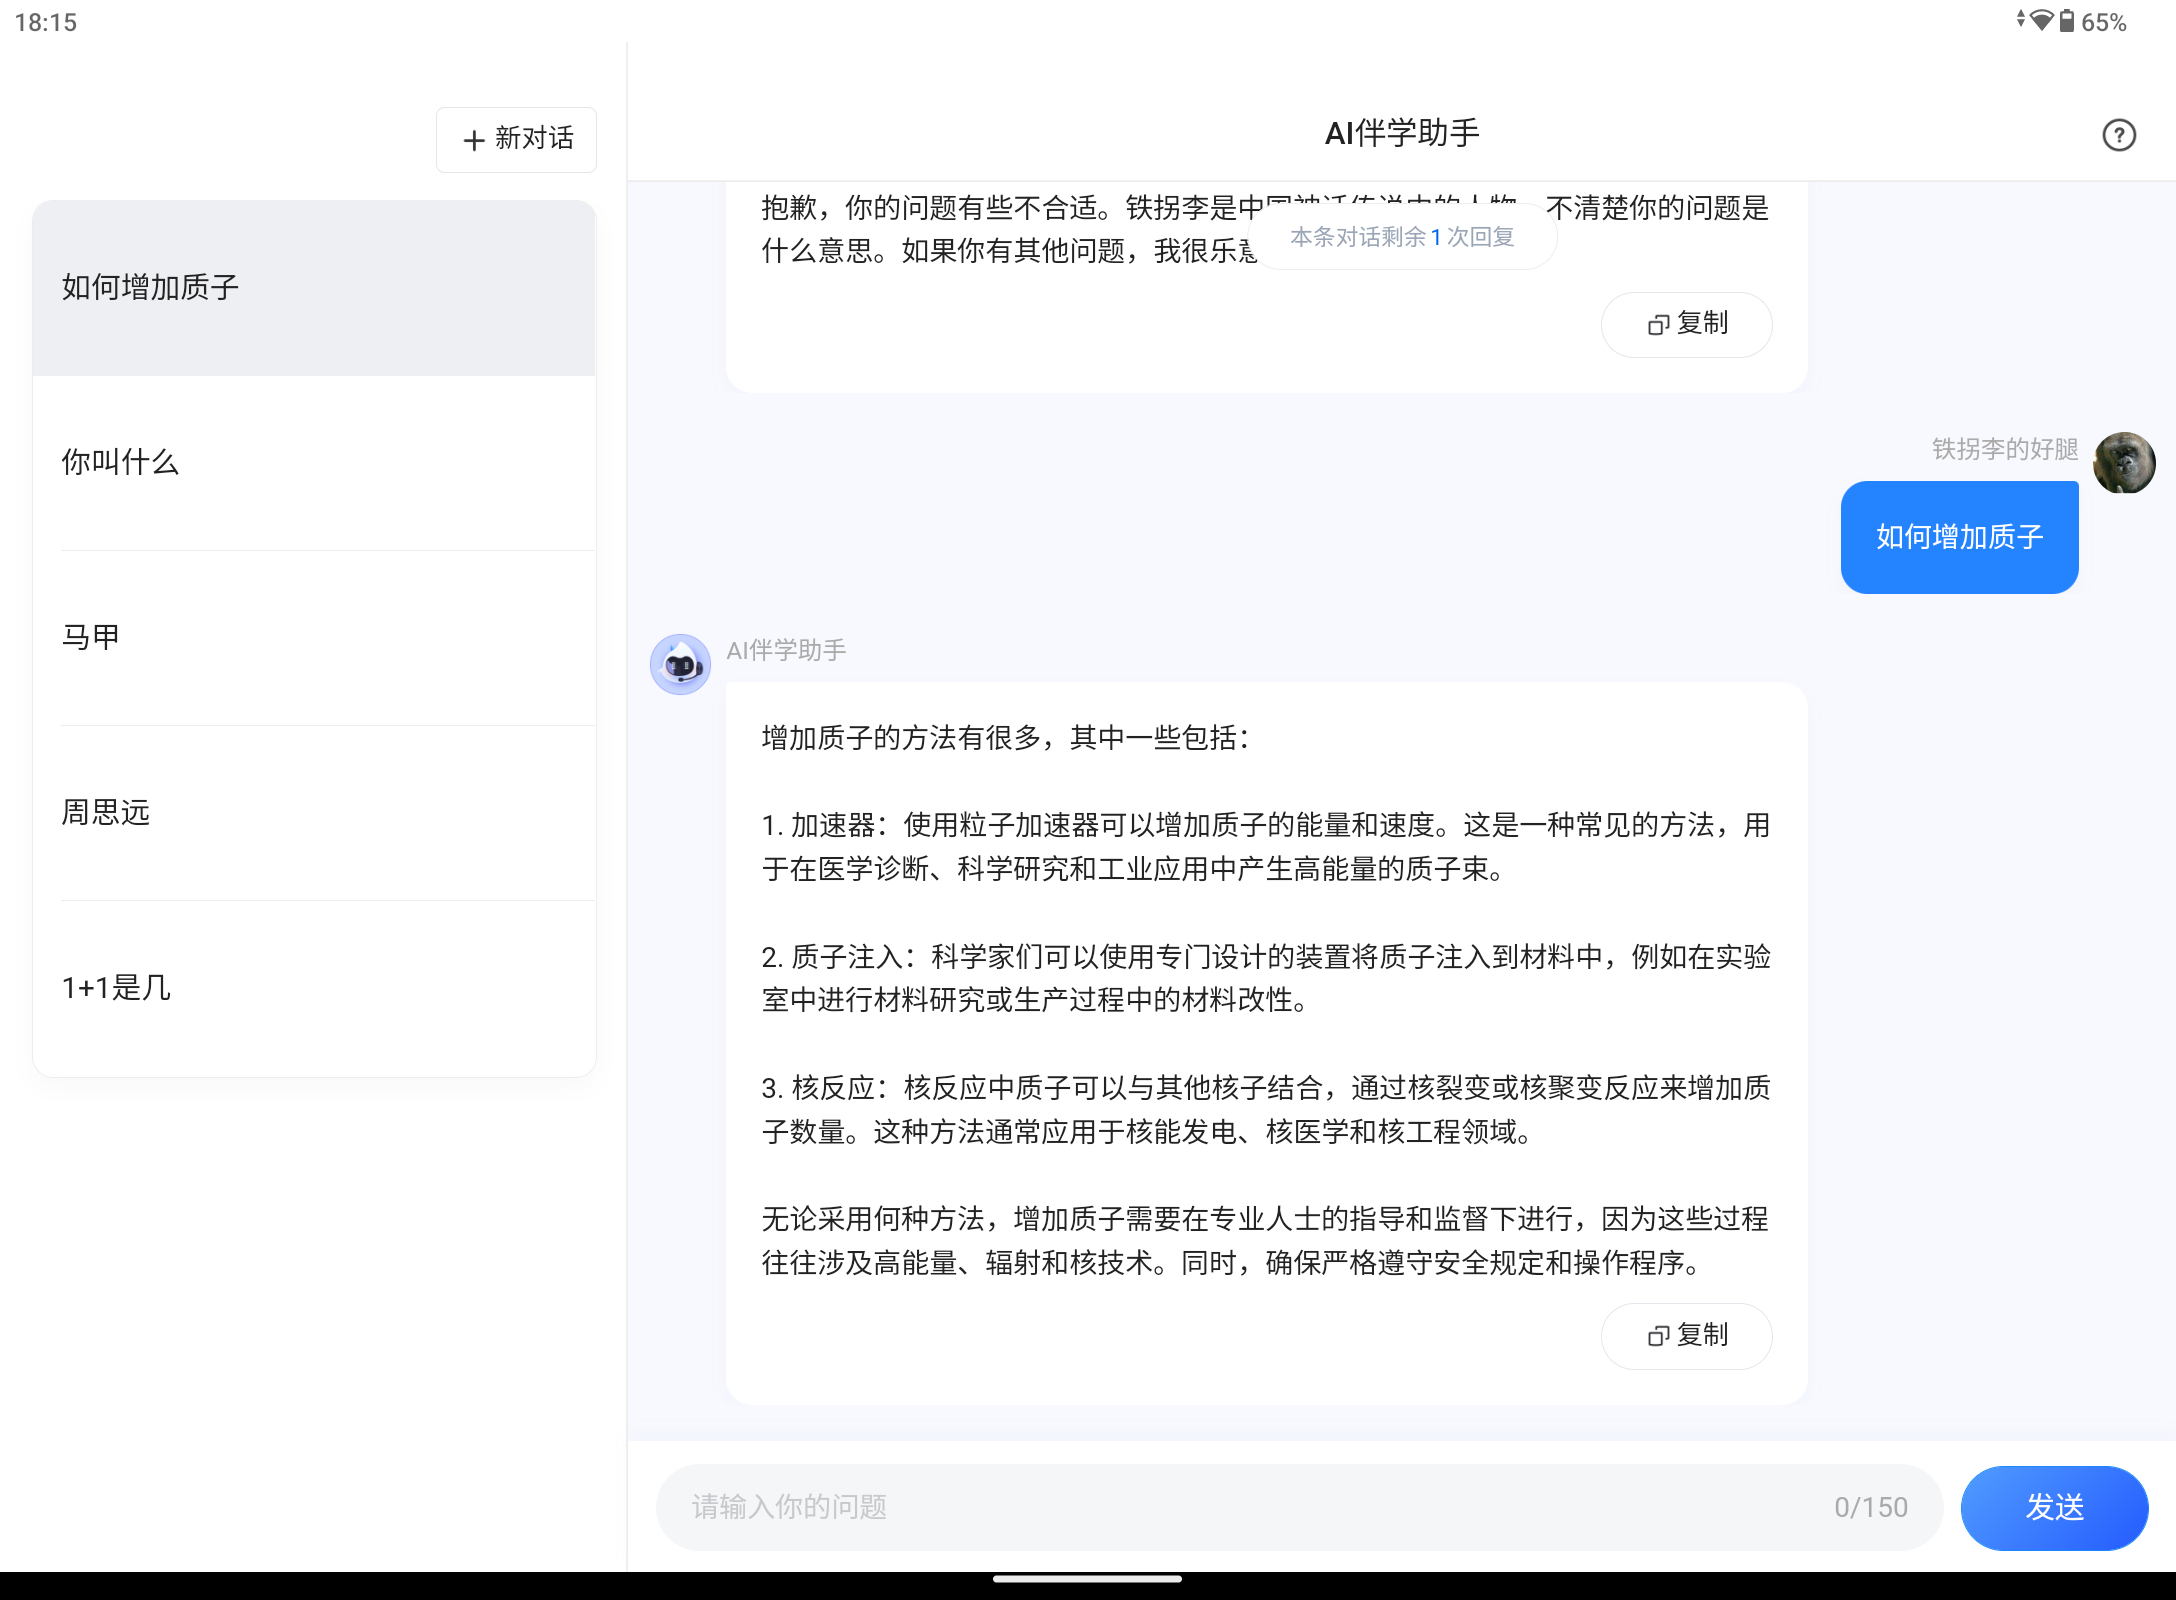Tap the user's gorilla profile avatar

[2124, 462]
